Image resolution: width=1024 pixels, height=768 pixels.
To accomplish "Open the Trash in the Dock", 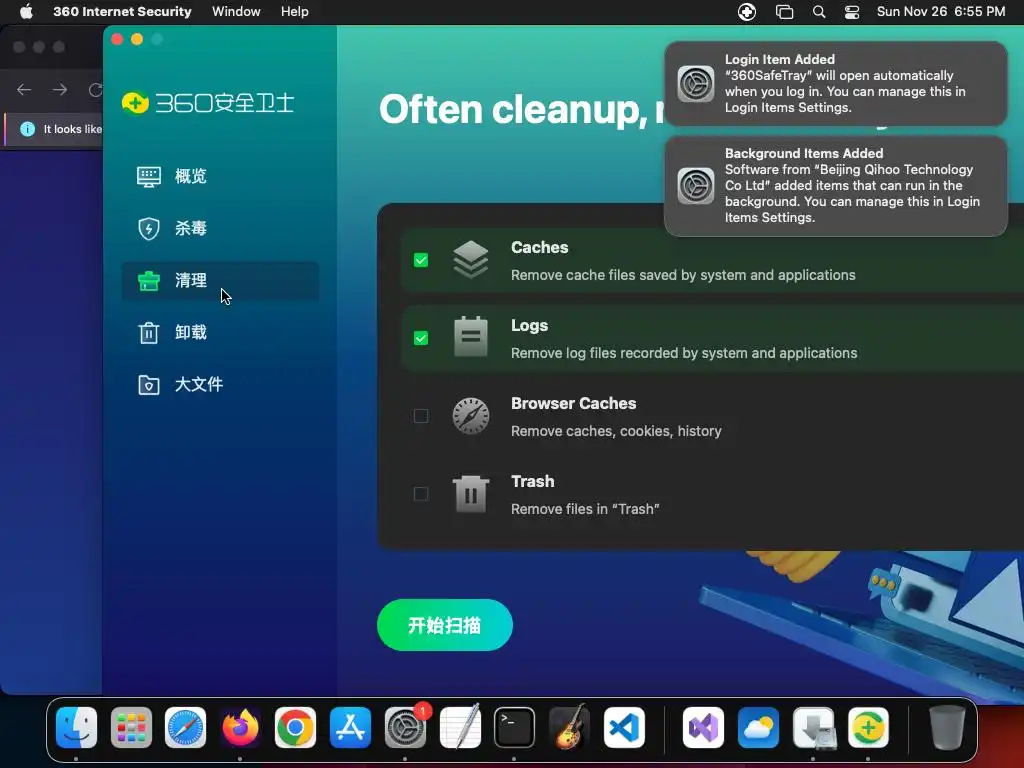I will pos(947,728).
